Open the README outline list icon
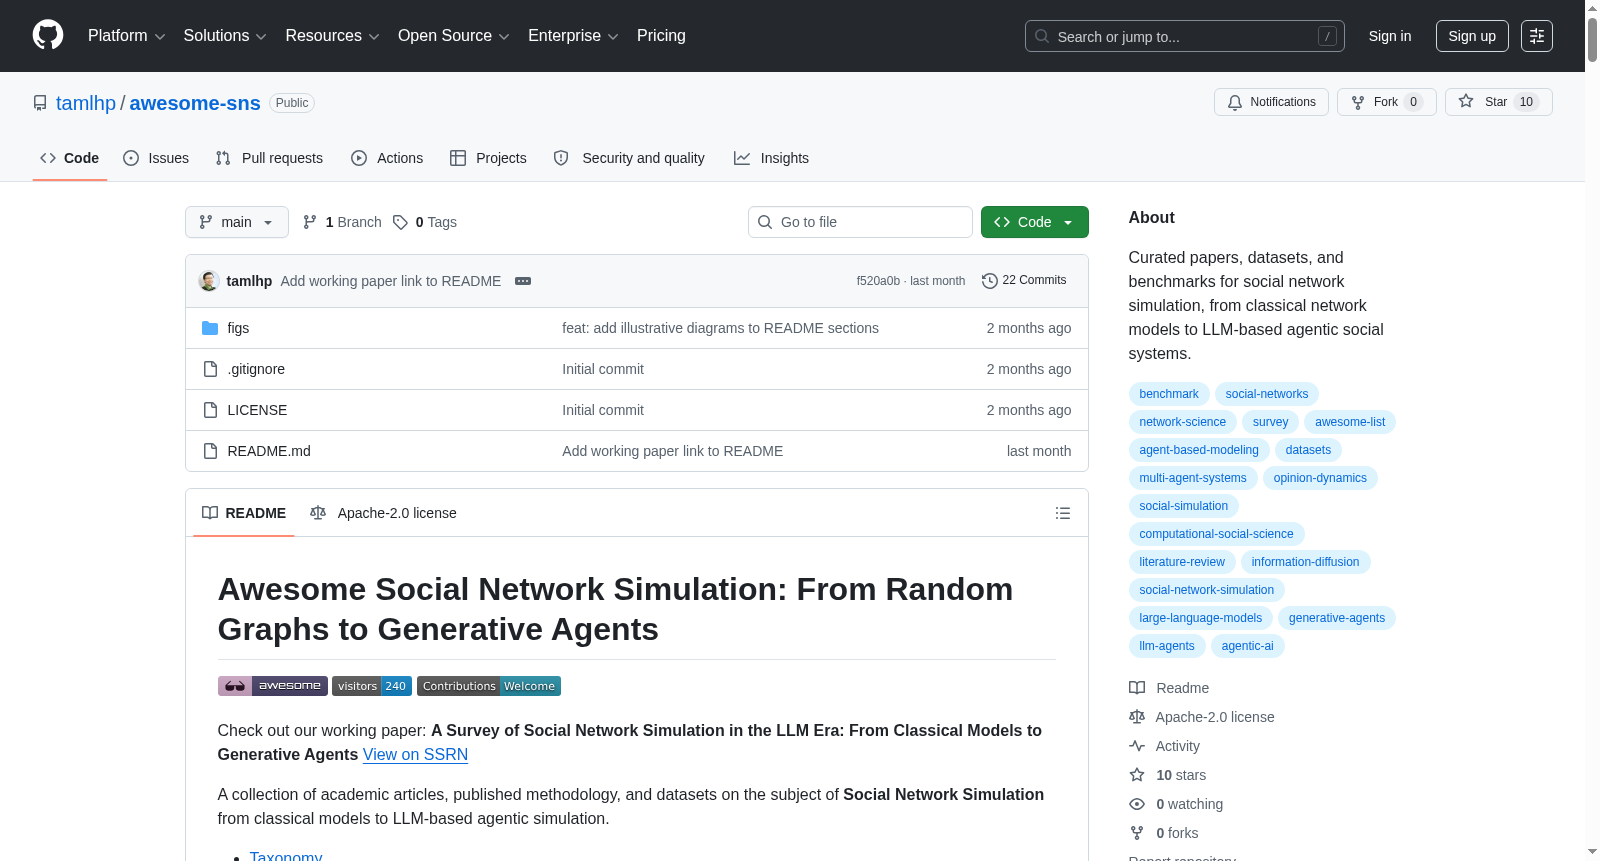Image resolution: width=1600 pixels, height=861 pixels. [x=1063, y=513]
